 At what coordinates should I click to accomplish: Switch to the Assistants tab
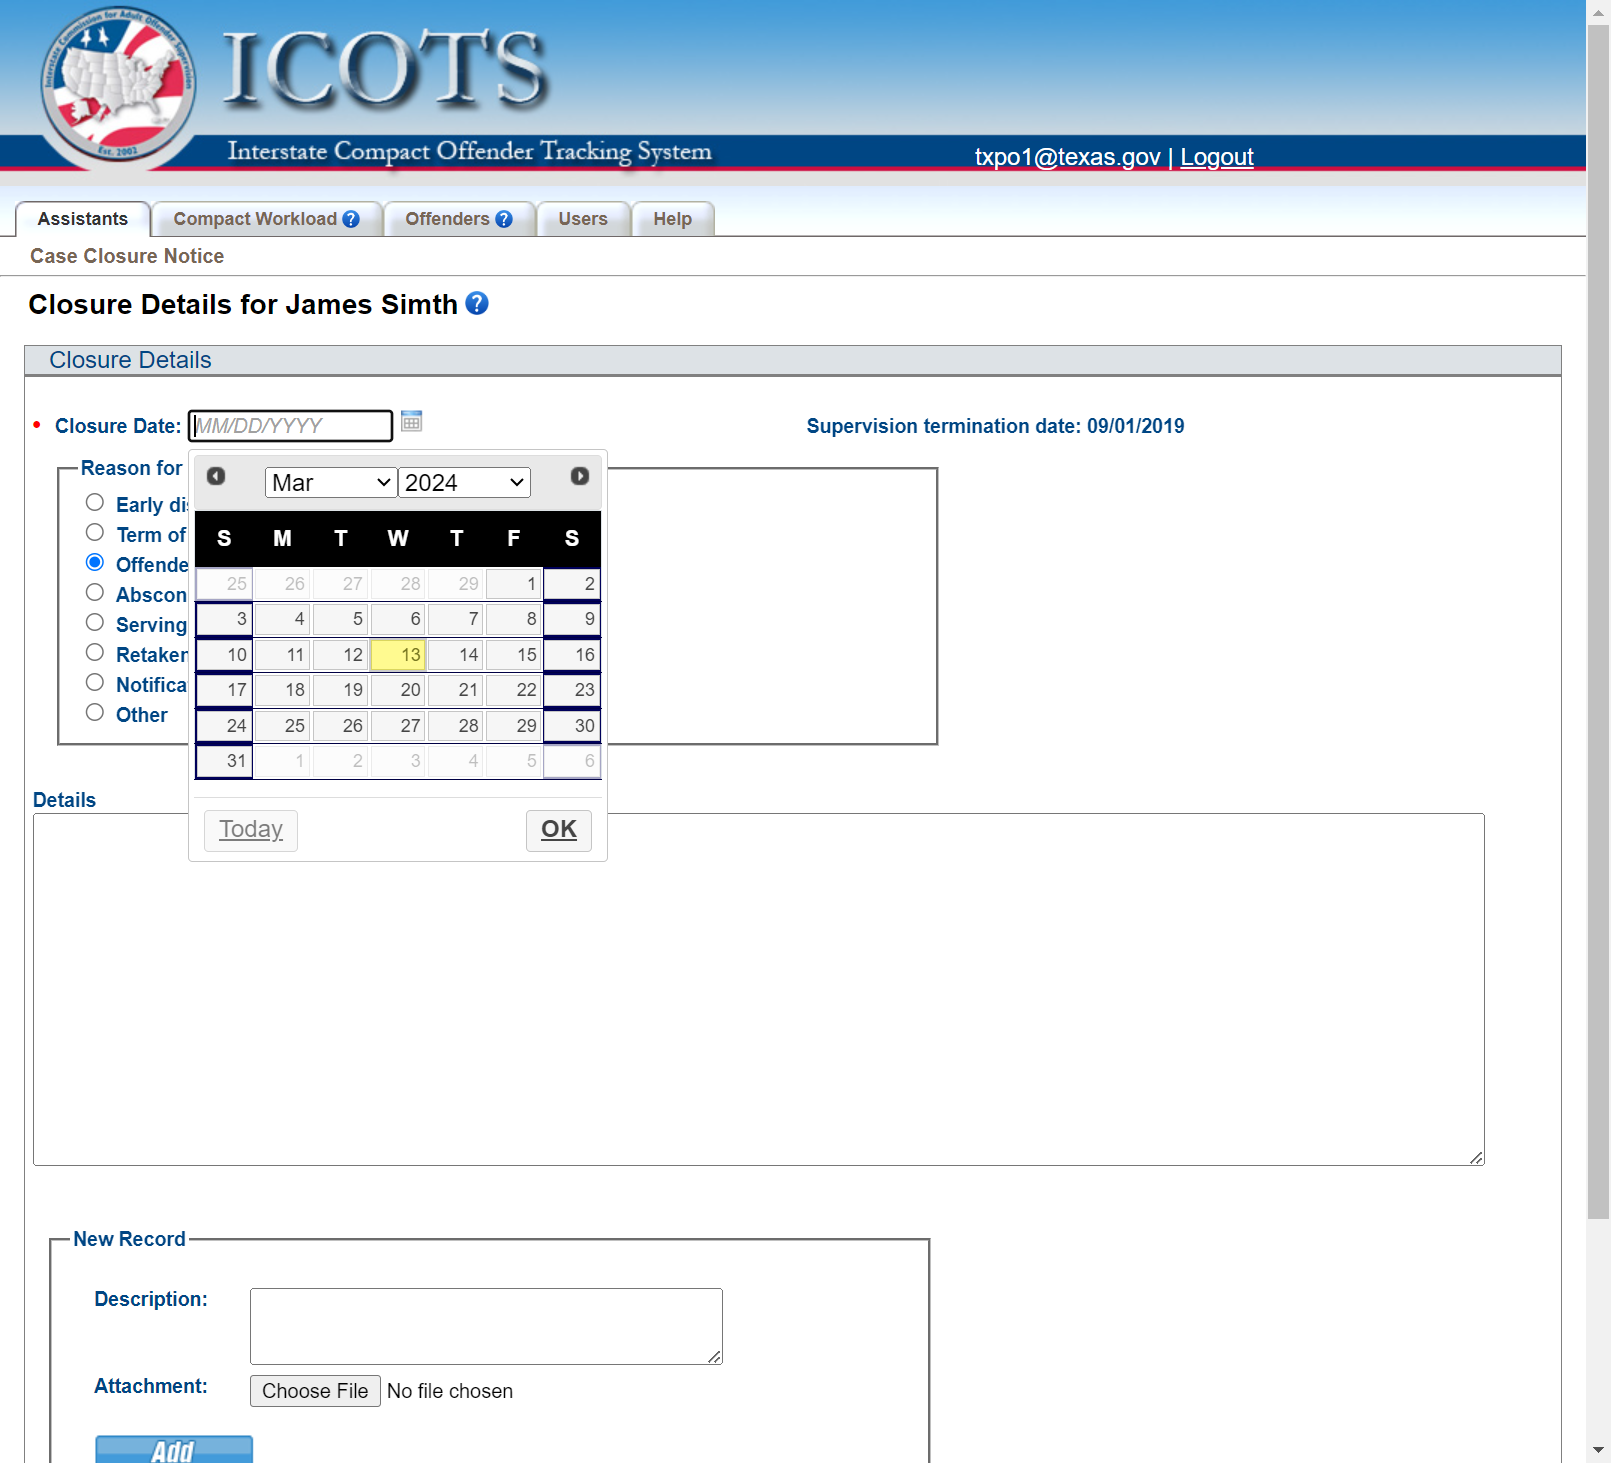click(x=83, y=219)
